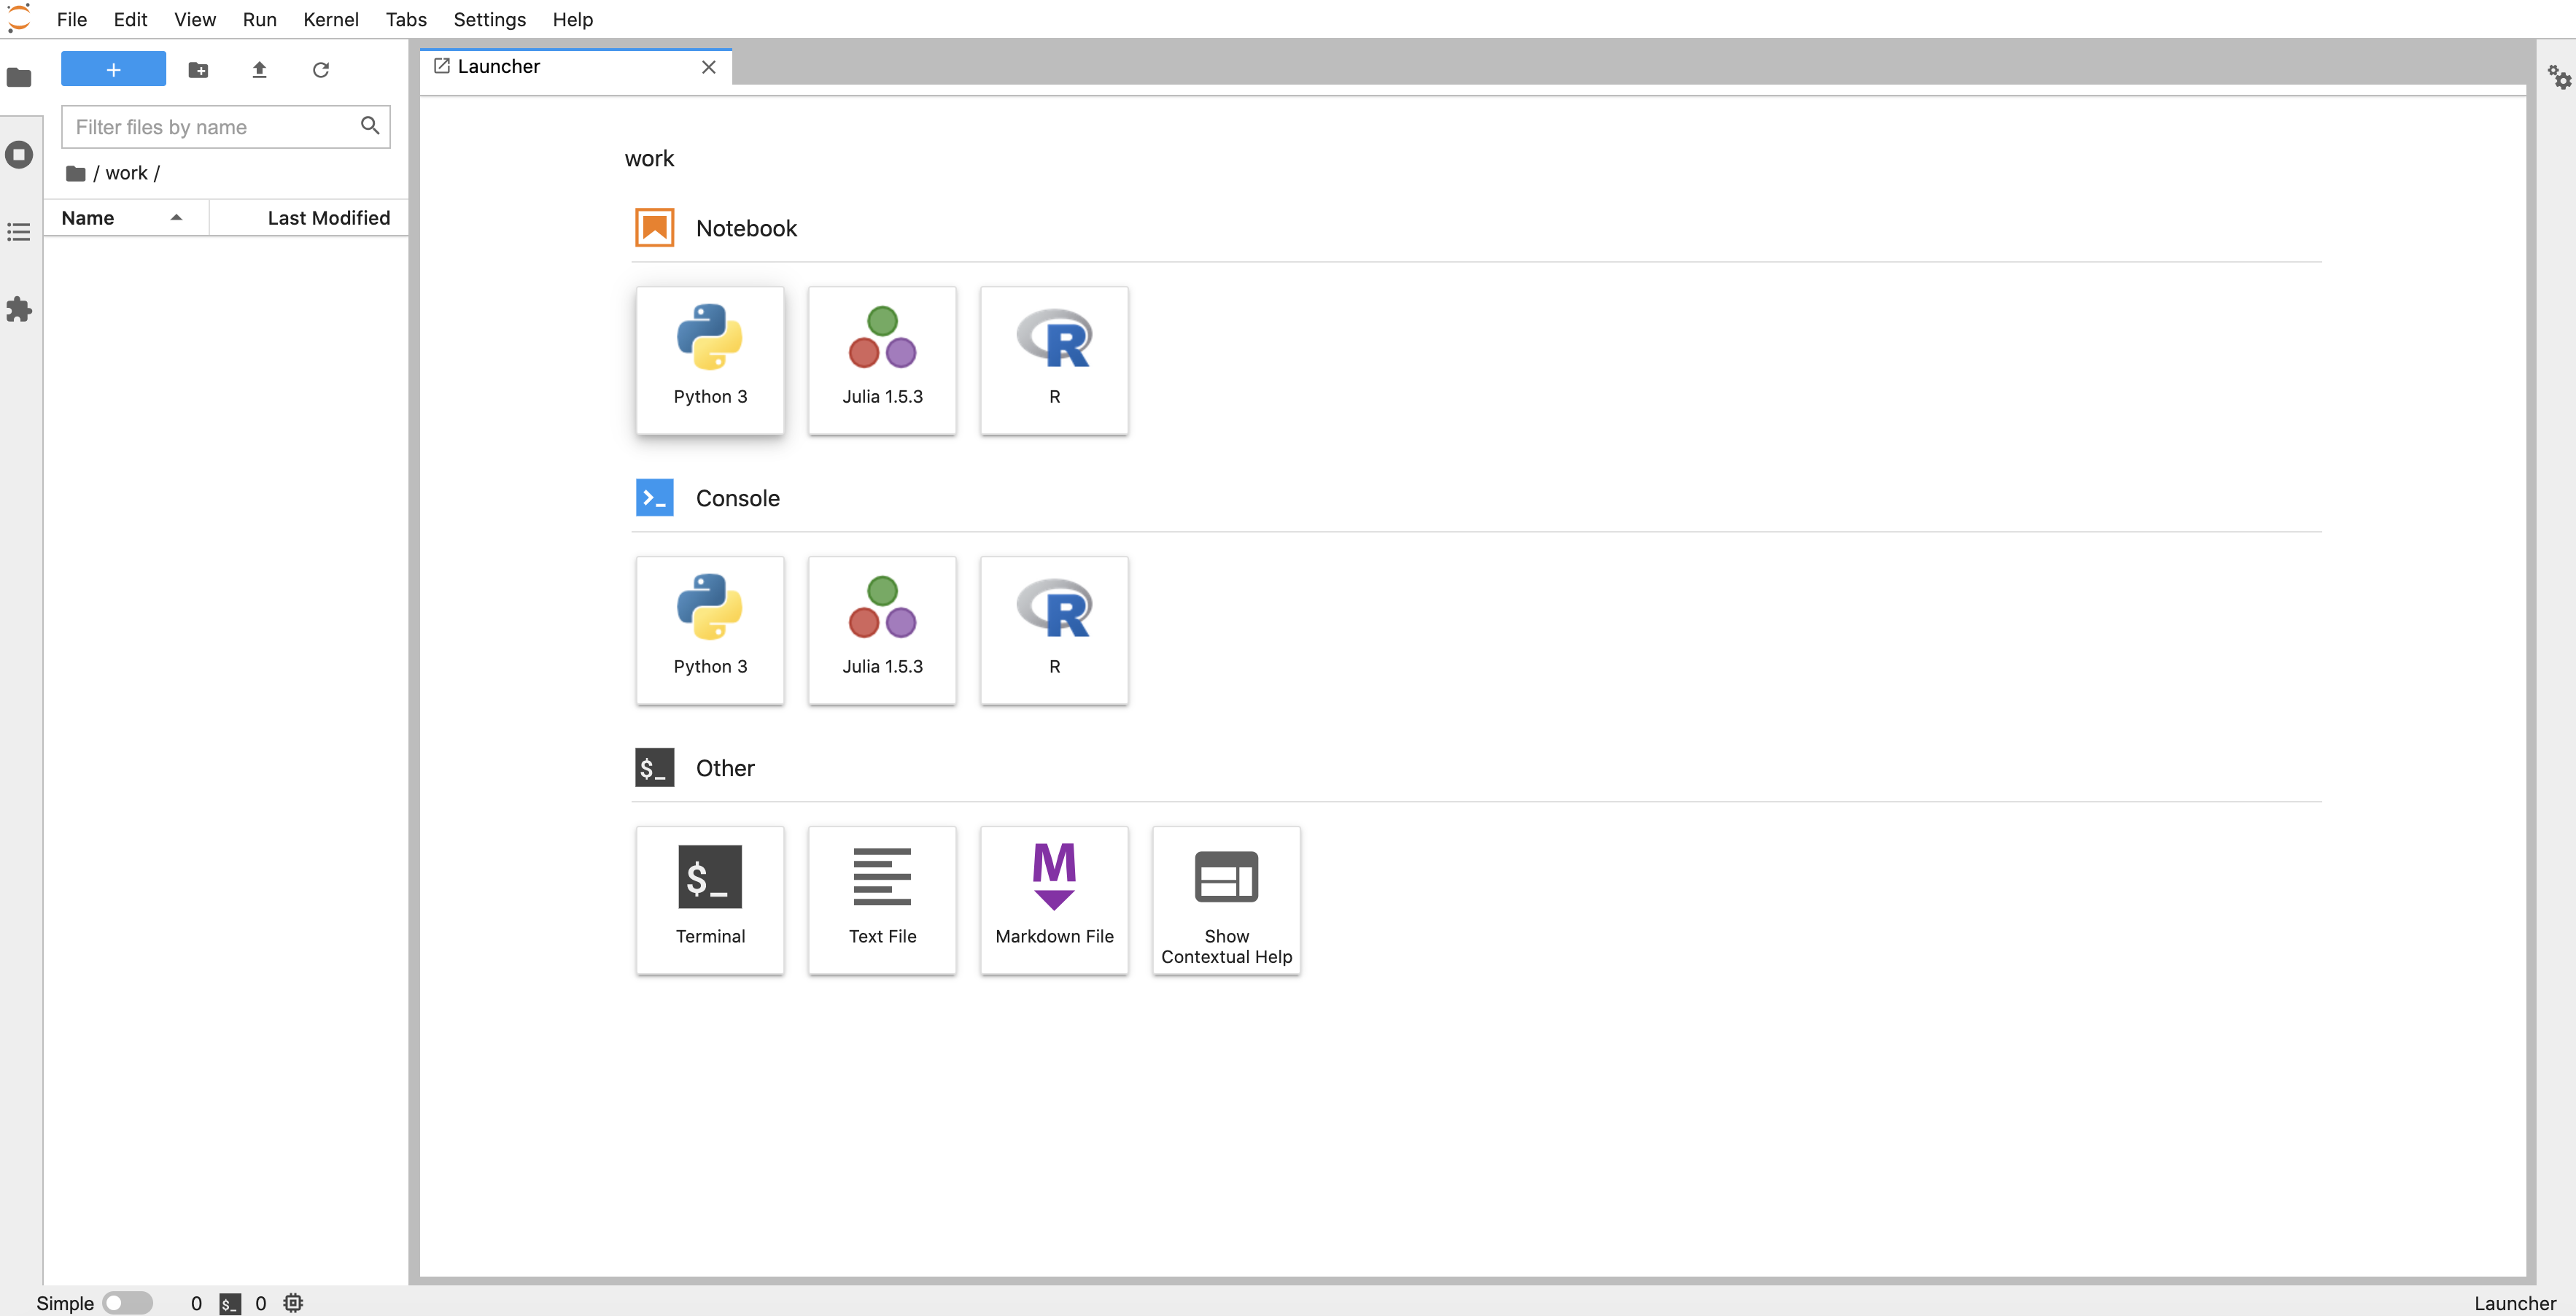Toggle Simple interface mode switch
The height and width of the screenshot is (1316, 2576).
pyautogui.click(x=127, y=1302)
